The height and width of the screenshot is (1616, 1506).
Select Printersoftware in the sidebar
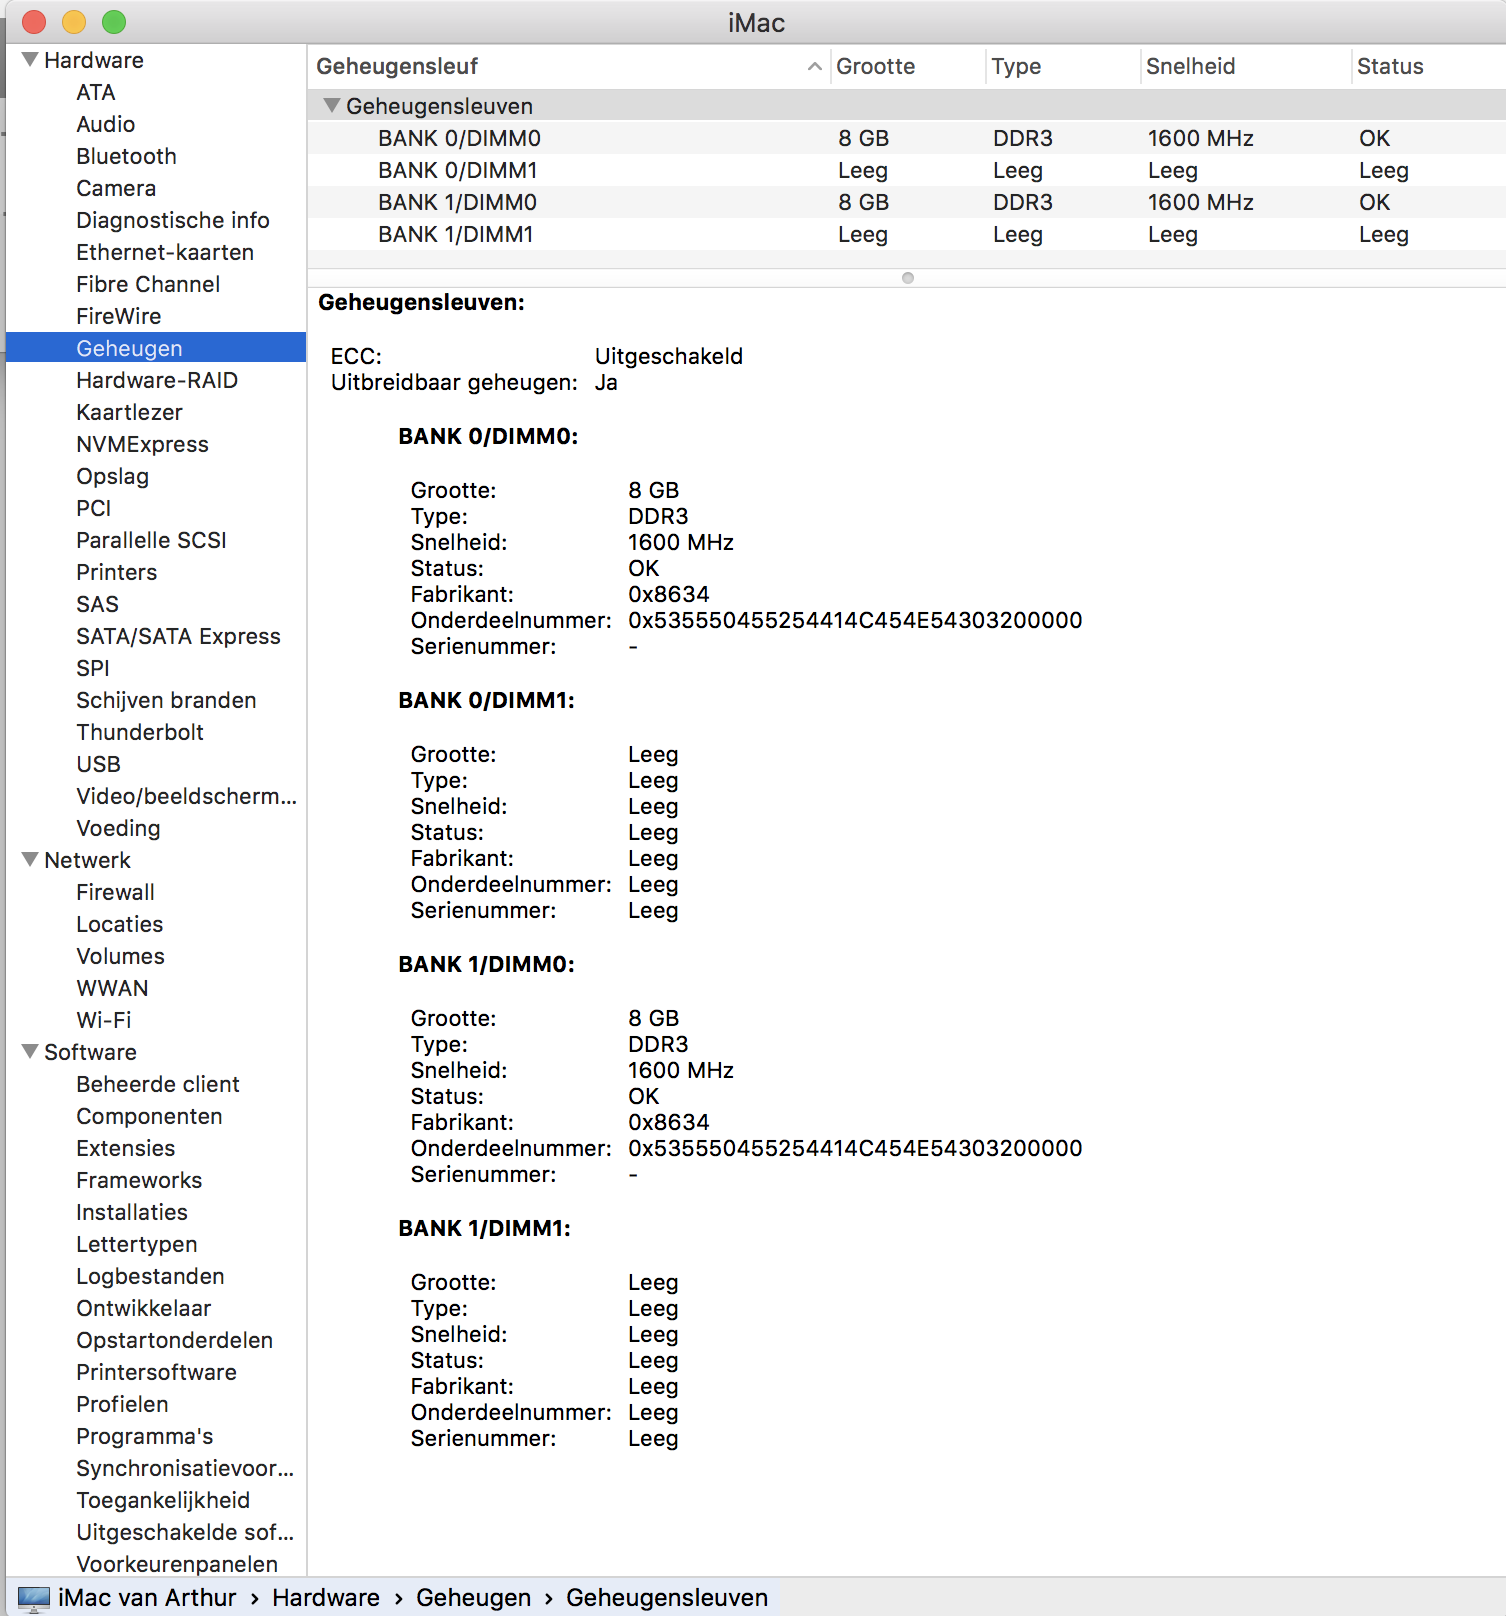[157, 1372]
